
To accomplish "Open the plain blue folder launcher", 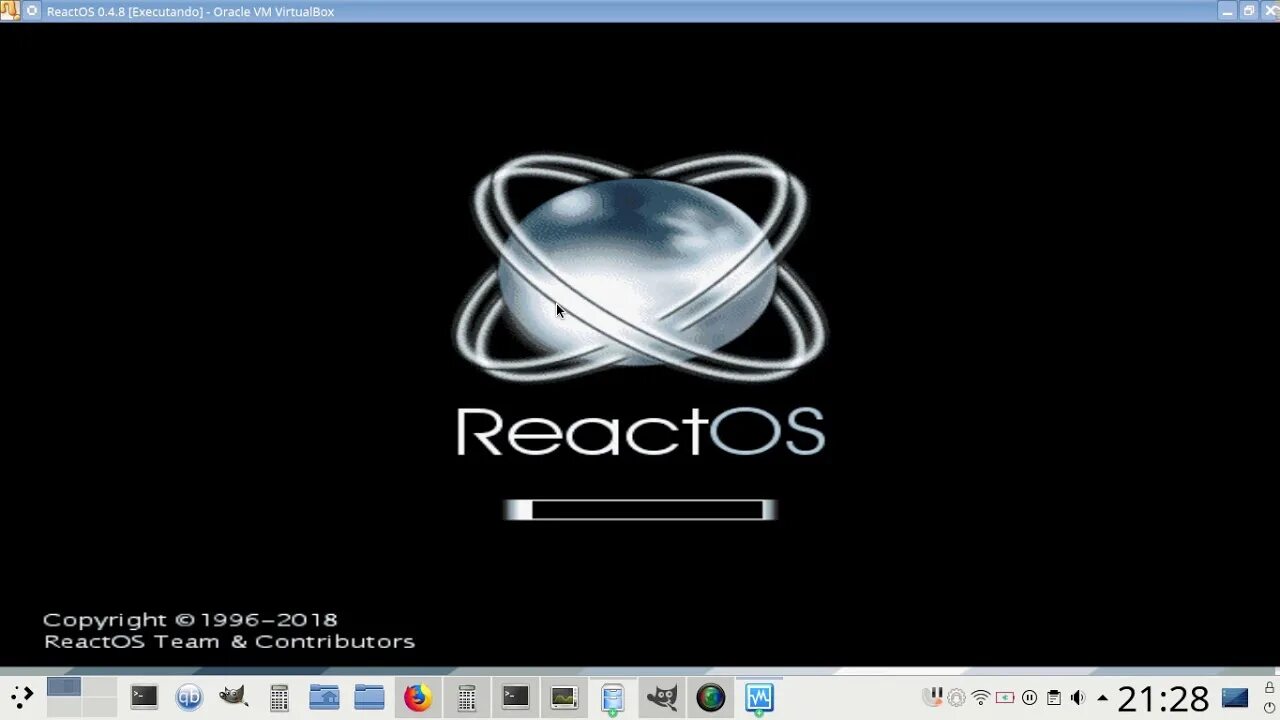I will point(369,697).
